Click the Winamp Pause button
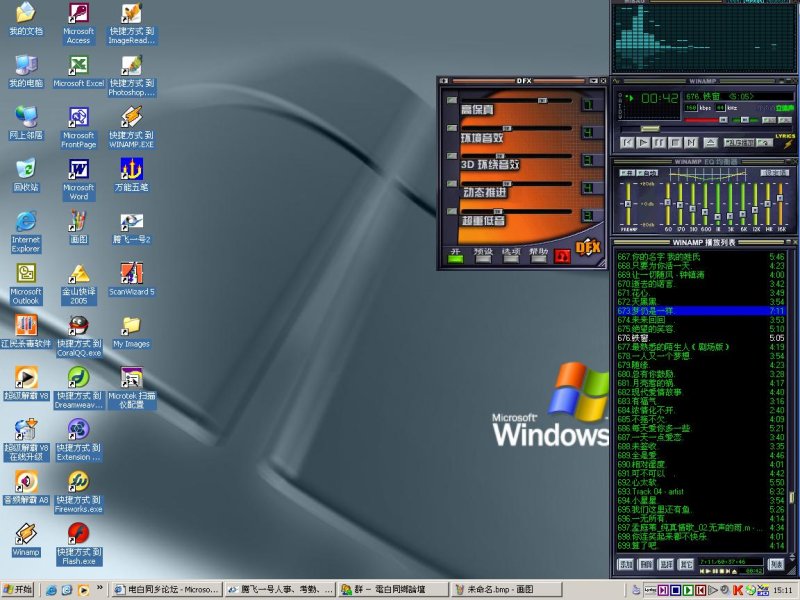Image resolution: width=800 pixels, height=600 pixels. 659,143
